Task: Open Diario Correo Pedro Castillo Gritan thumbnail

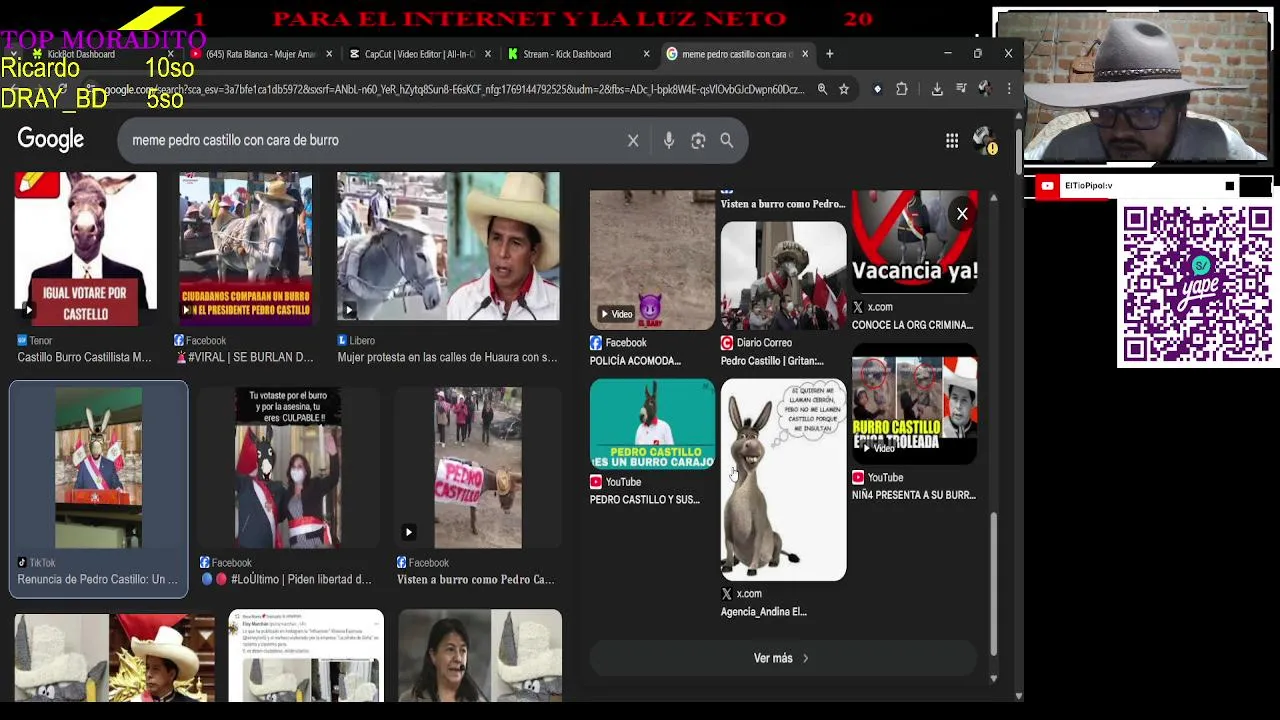Action: click(x=783, y=276)
